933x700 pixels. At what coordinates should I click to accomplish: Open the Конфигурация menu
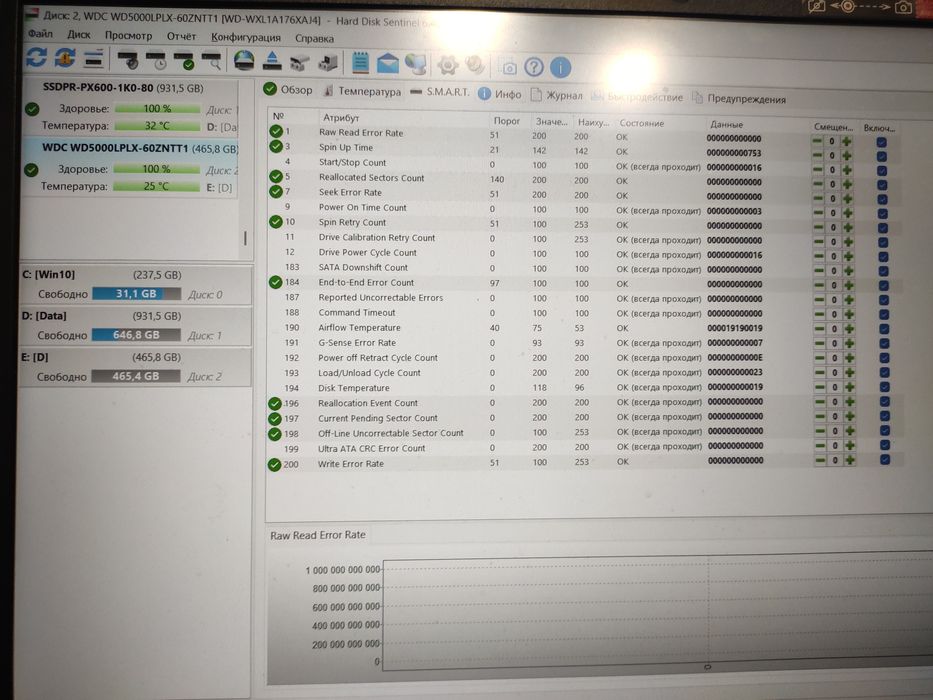[246, 38]
